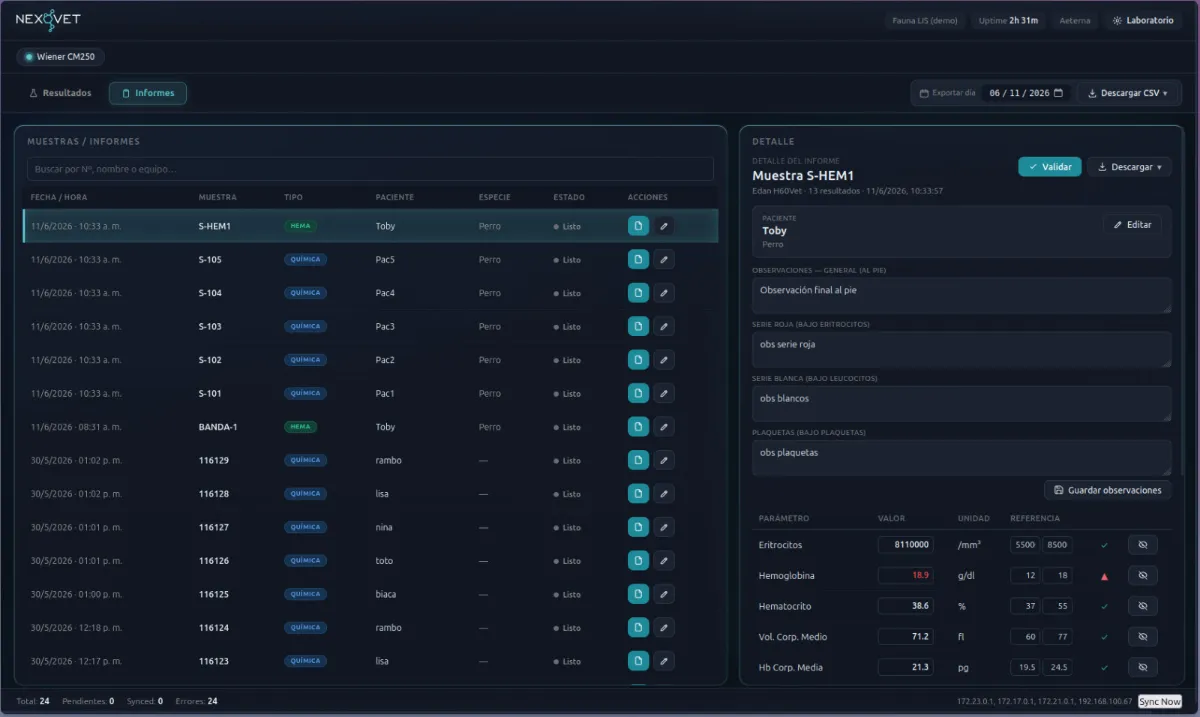Click the Fecha / Hora column header
Image resolution: width=1200 pixels, height=717 pixels.
[59, 197]
